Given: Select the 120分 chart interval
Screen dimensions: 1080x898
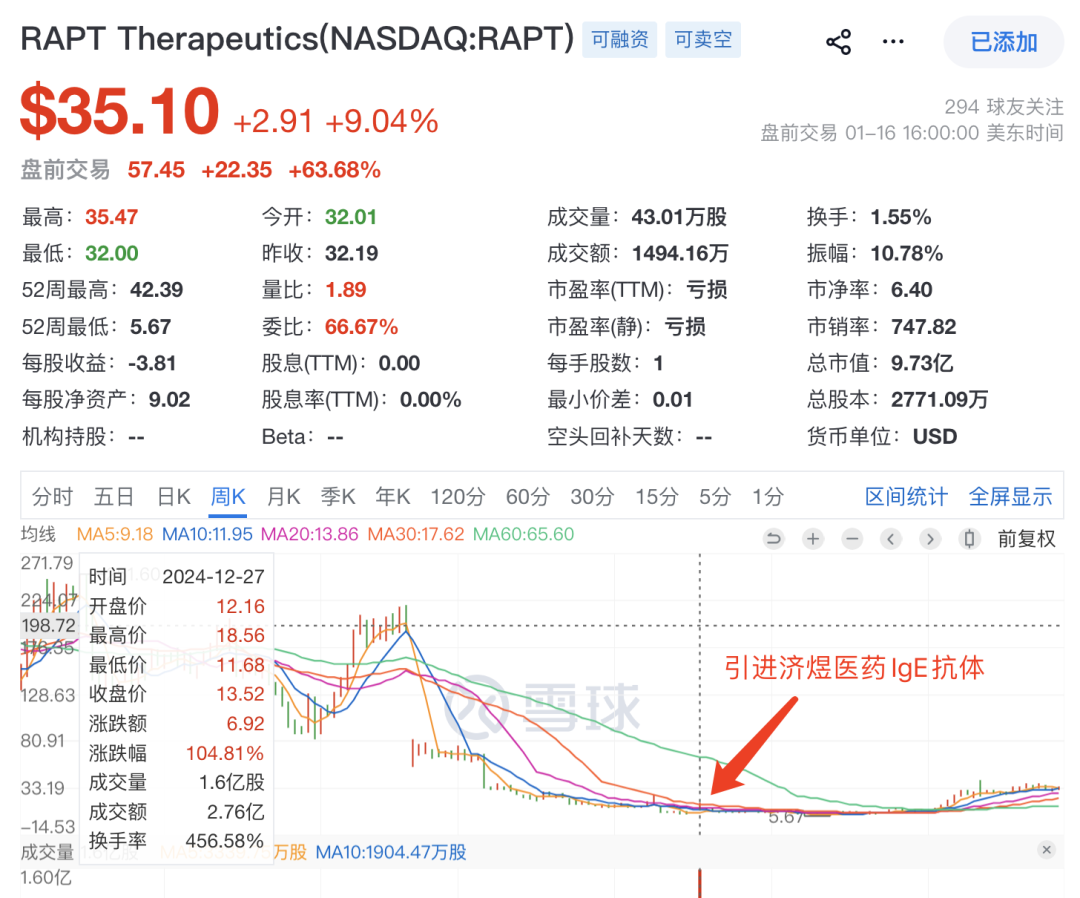Looking at the screenshot, I should 458,497.
